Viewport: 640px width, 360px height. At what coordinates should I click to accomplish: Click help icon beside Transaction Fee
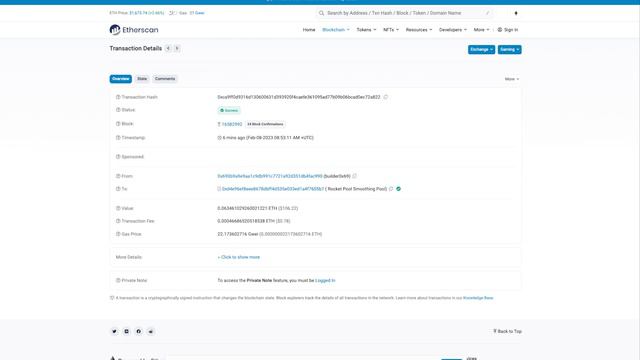118,221
